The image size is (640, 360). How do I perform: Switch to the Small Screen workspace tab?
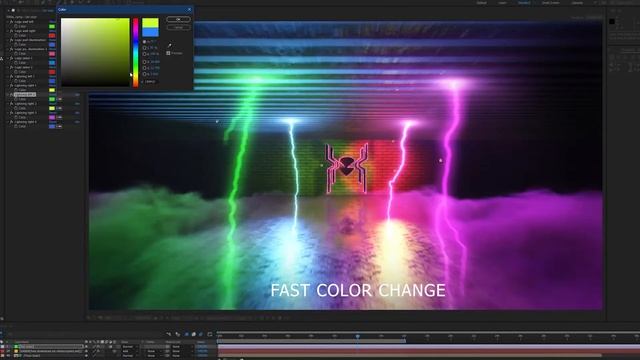[x=551, y=3]
